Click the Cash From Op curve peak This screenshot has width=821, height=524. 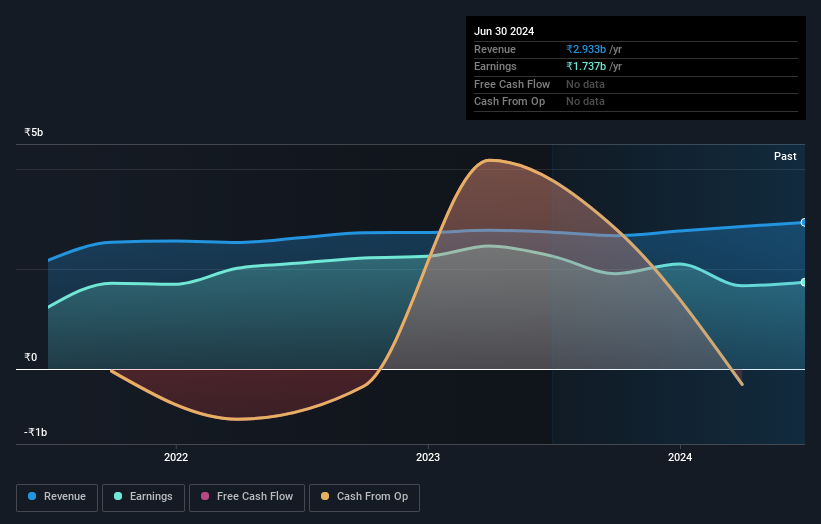tap(489, 160)
